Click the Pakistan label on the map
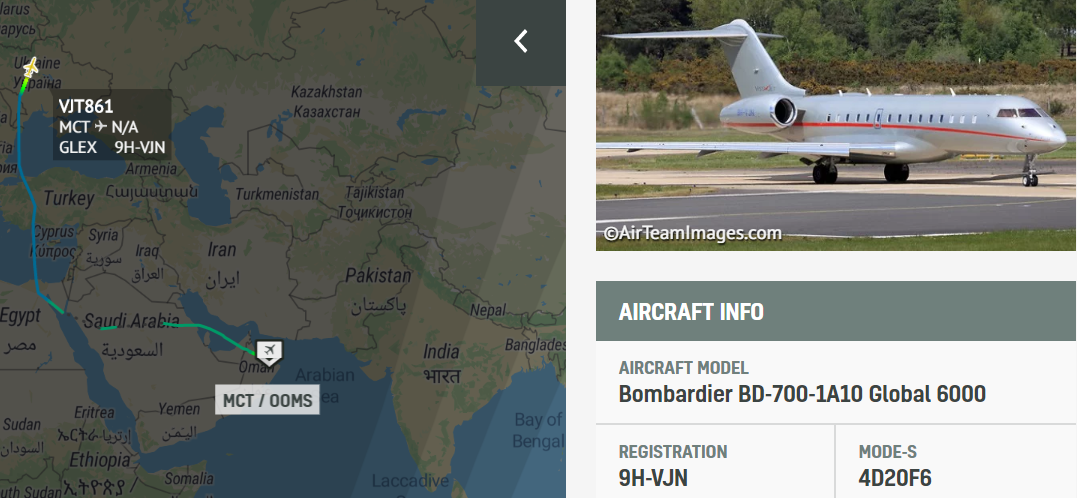The image size is (1077, 498). 377,275
